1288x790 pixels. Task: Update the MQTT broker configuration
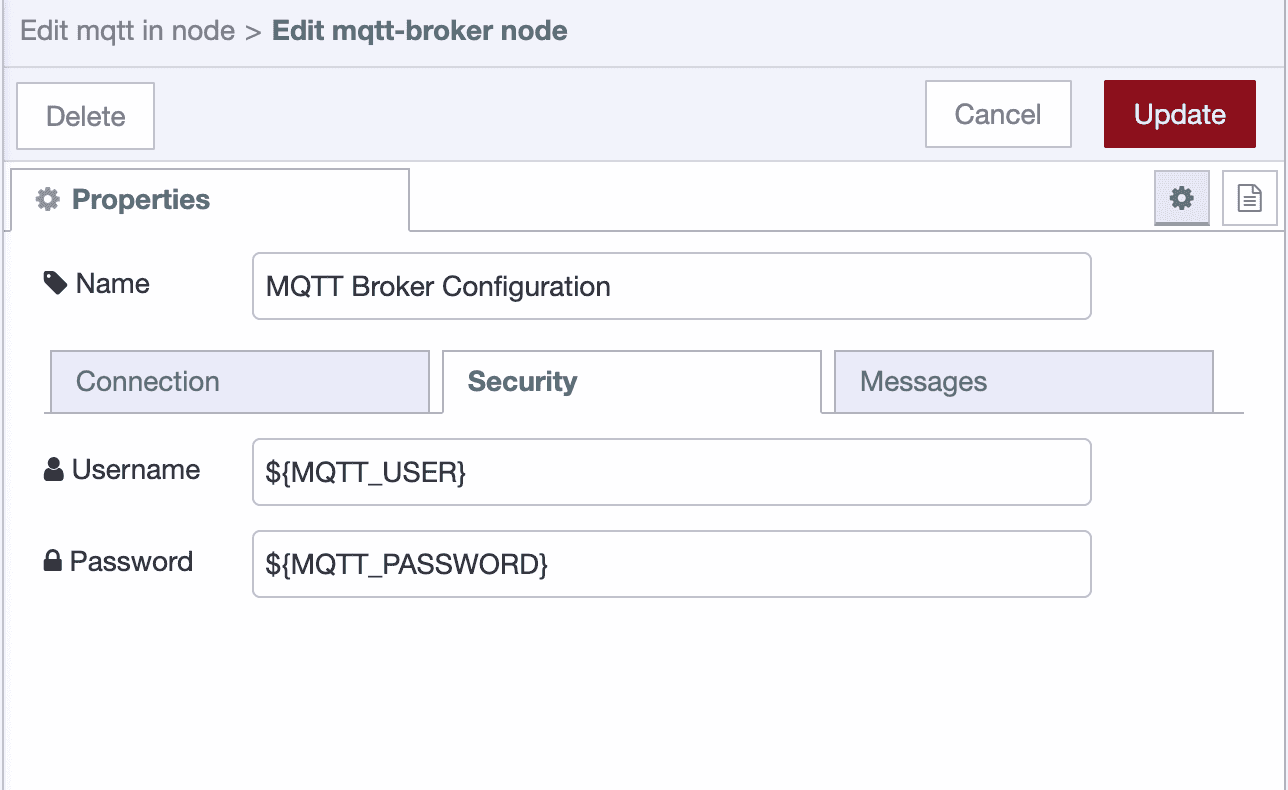tap(1179, 114)
